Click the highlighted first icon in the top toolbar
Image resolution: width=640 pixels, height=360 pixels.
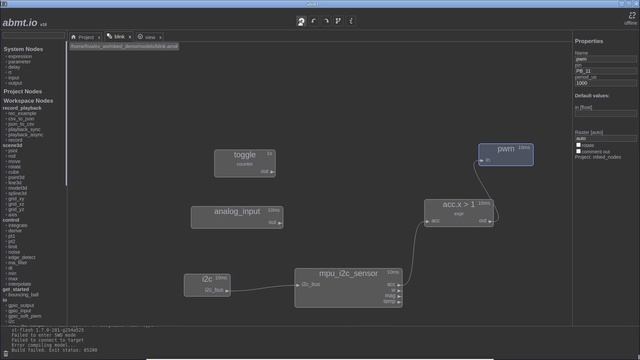(x=301, y=21)
